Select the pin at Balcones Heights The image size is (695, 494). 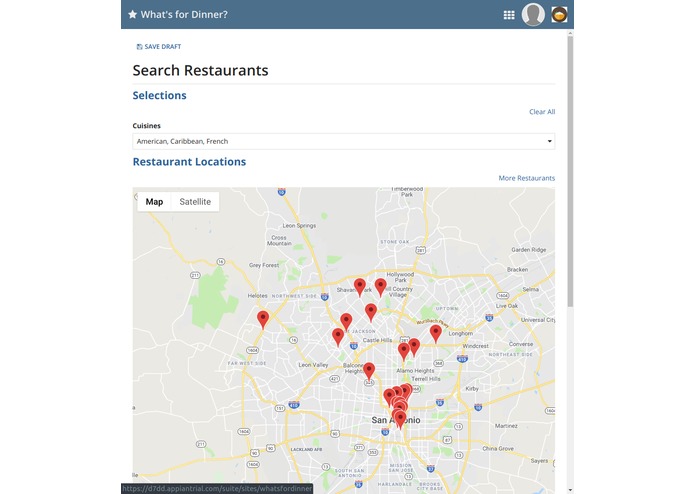click(x=369, y=371)
